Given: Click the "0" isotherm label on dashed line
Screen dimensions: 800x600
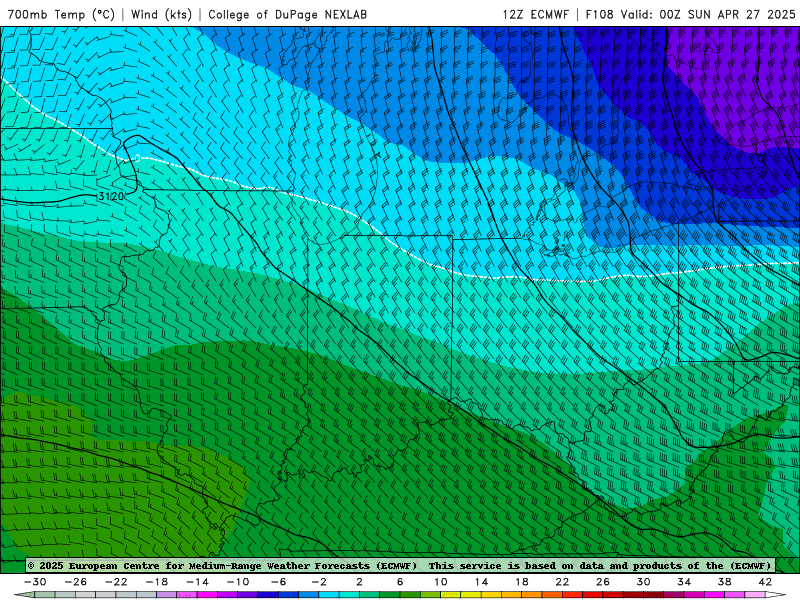Looking at the screenshot, I should point(137,158).
